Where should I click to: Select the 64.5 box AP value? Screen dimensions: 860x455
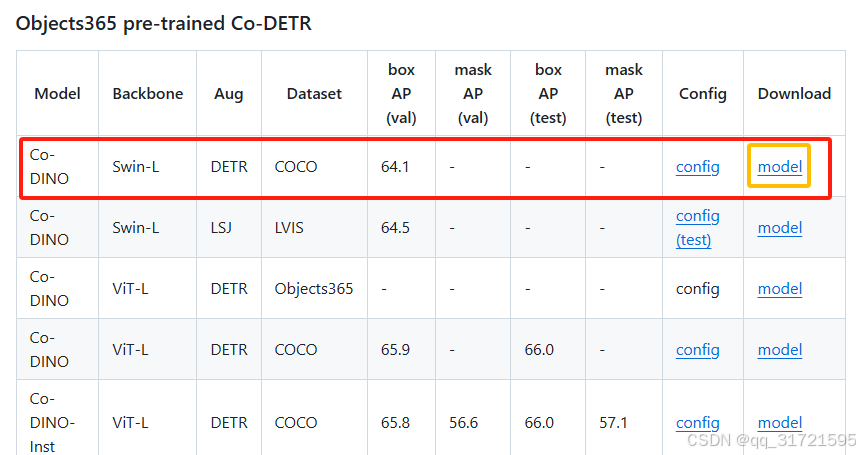coord(395,228)
